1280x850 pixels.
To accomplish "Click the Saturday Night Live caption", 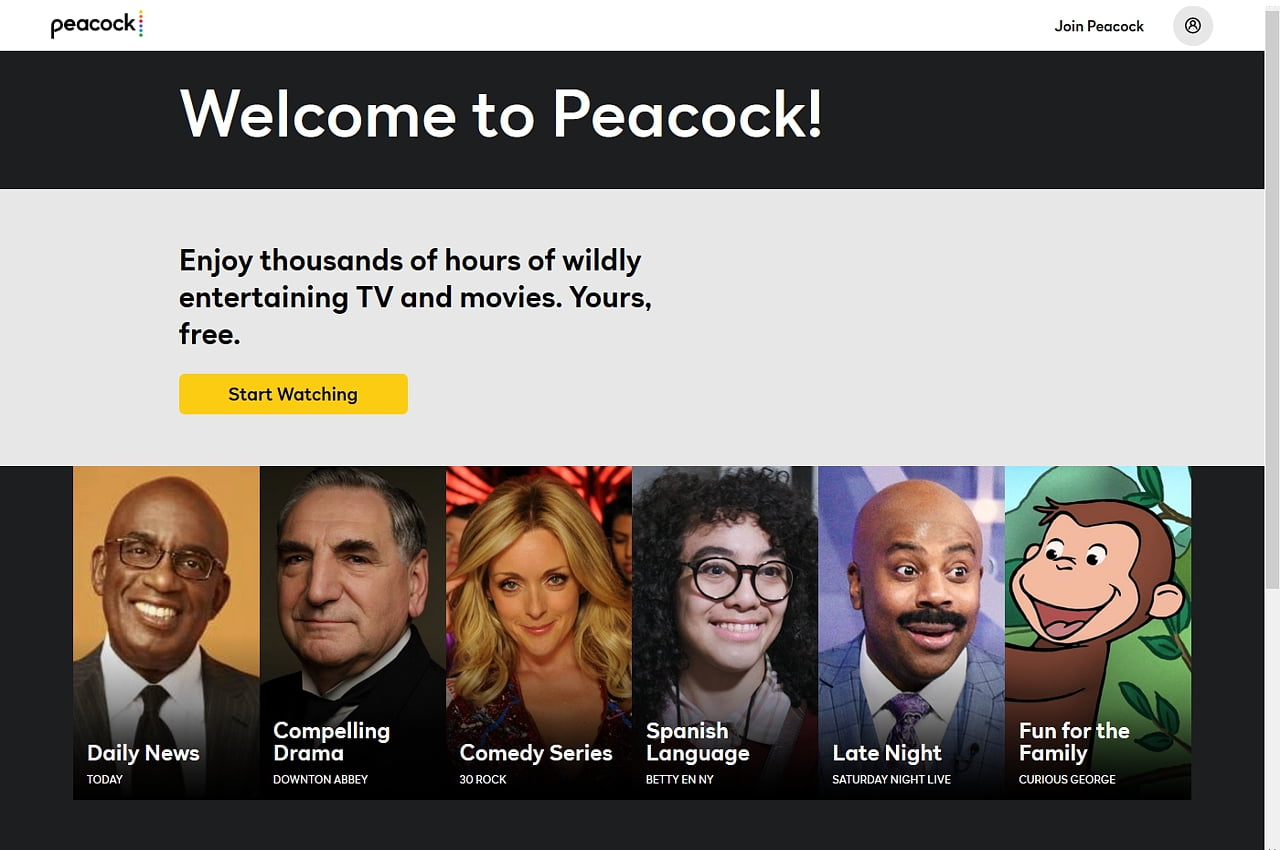I will click(891, 779).
